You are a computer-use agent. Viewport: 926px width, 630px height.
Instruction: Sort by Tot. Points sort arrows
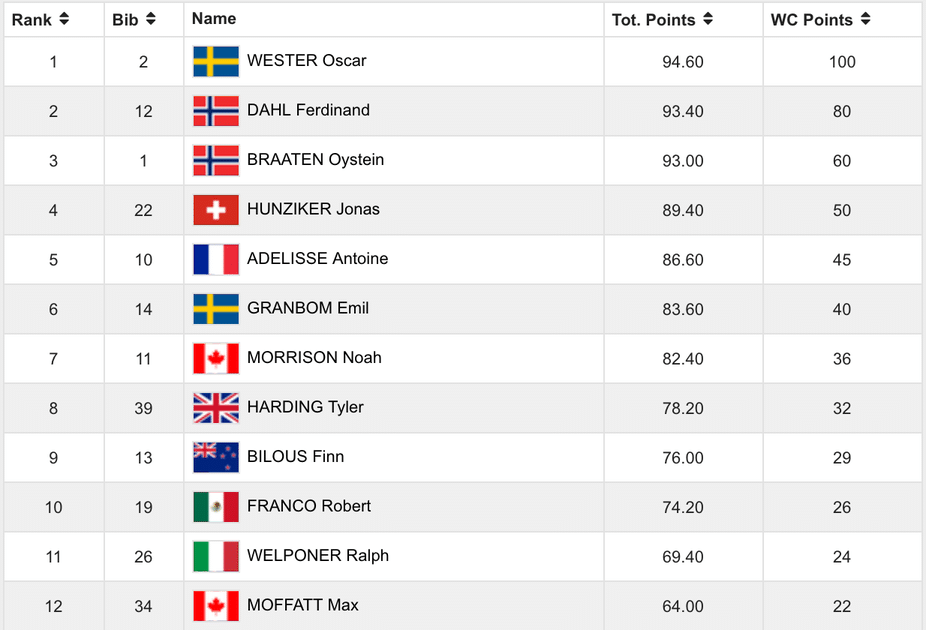[707, 19]
